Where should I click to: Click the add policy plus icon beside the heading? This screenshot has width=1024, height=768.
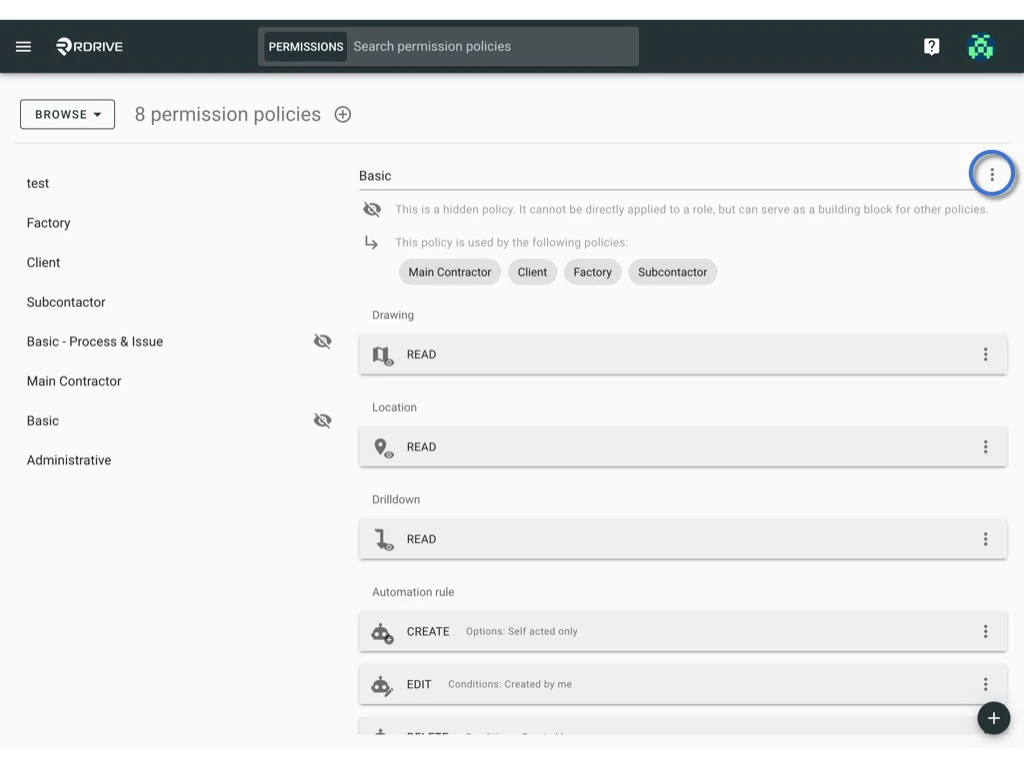[342, 114]
